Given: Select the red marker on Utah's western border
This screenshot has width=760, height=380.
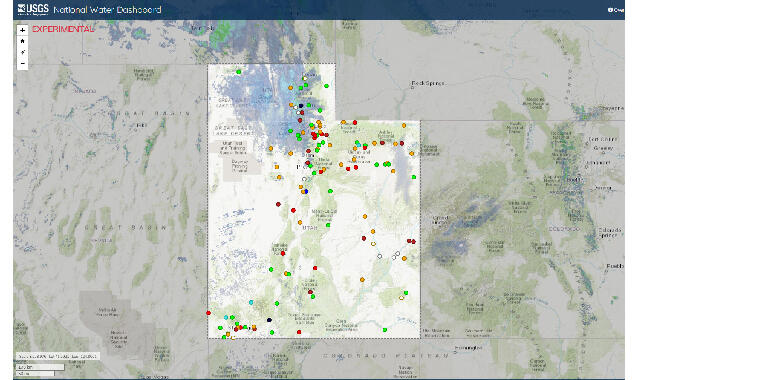Looking at the screenshot, I should 208,313.
